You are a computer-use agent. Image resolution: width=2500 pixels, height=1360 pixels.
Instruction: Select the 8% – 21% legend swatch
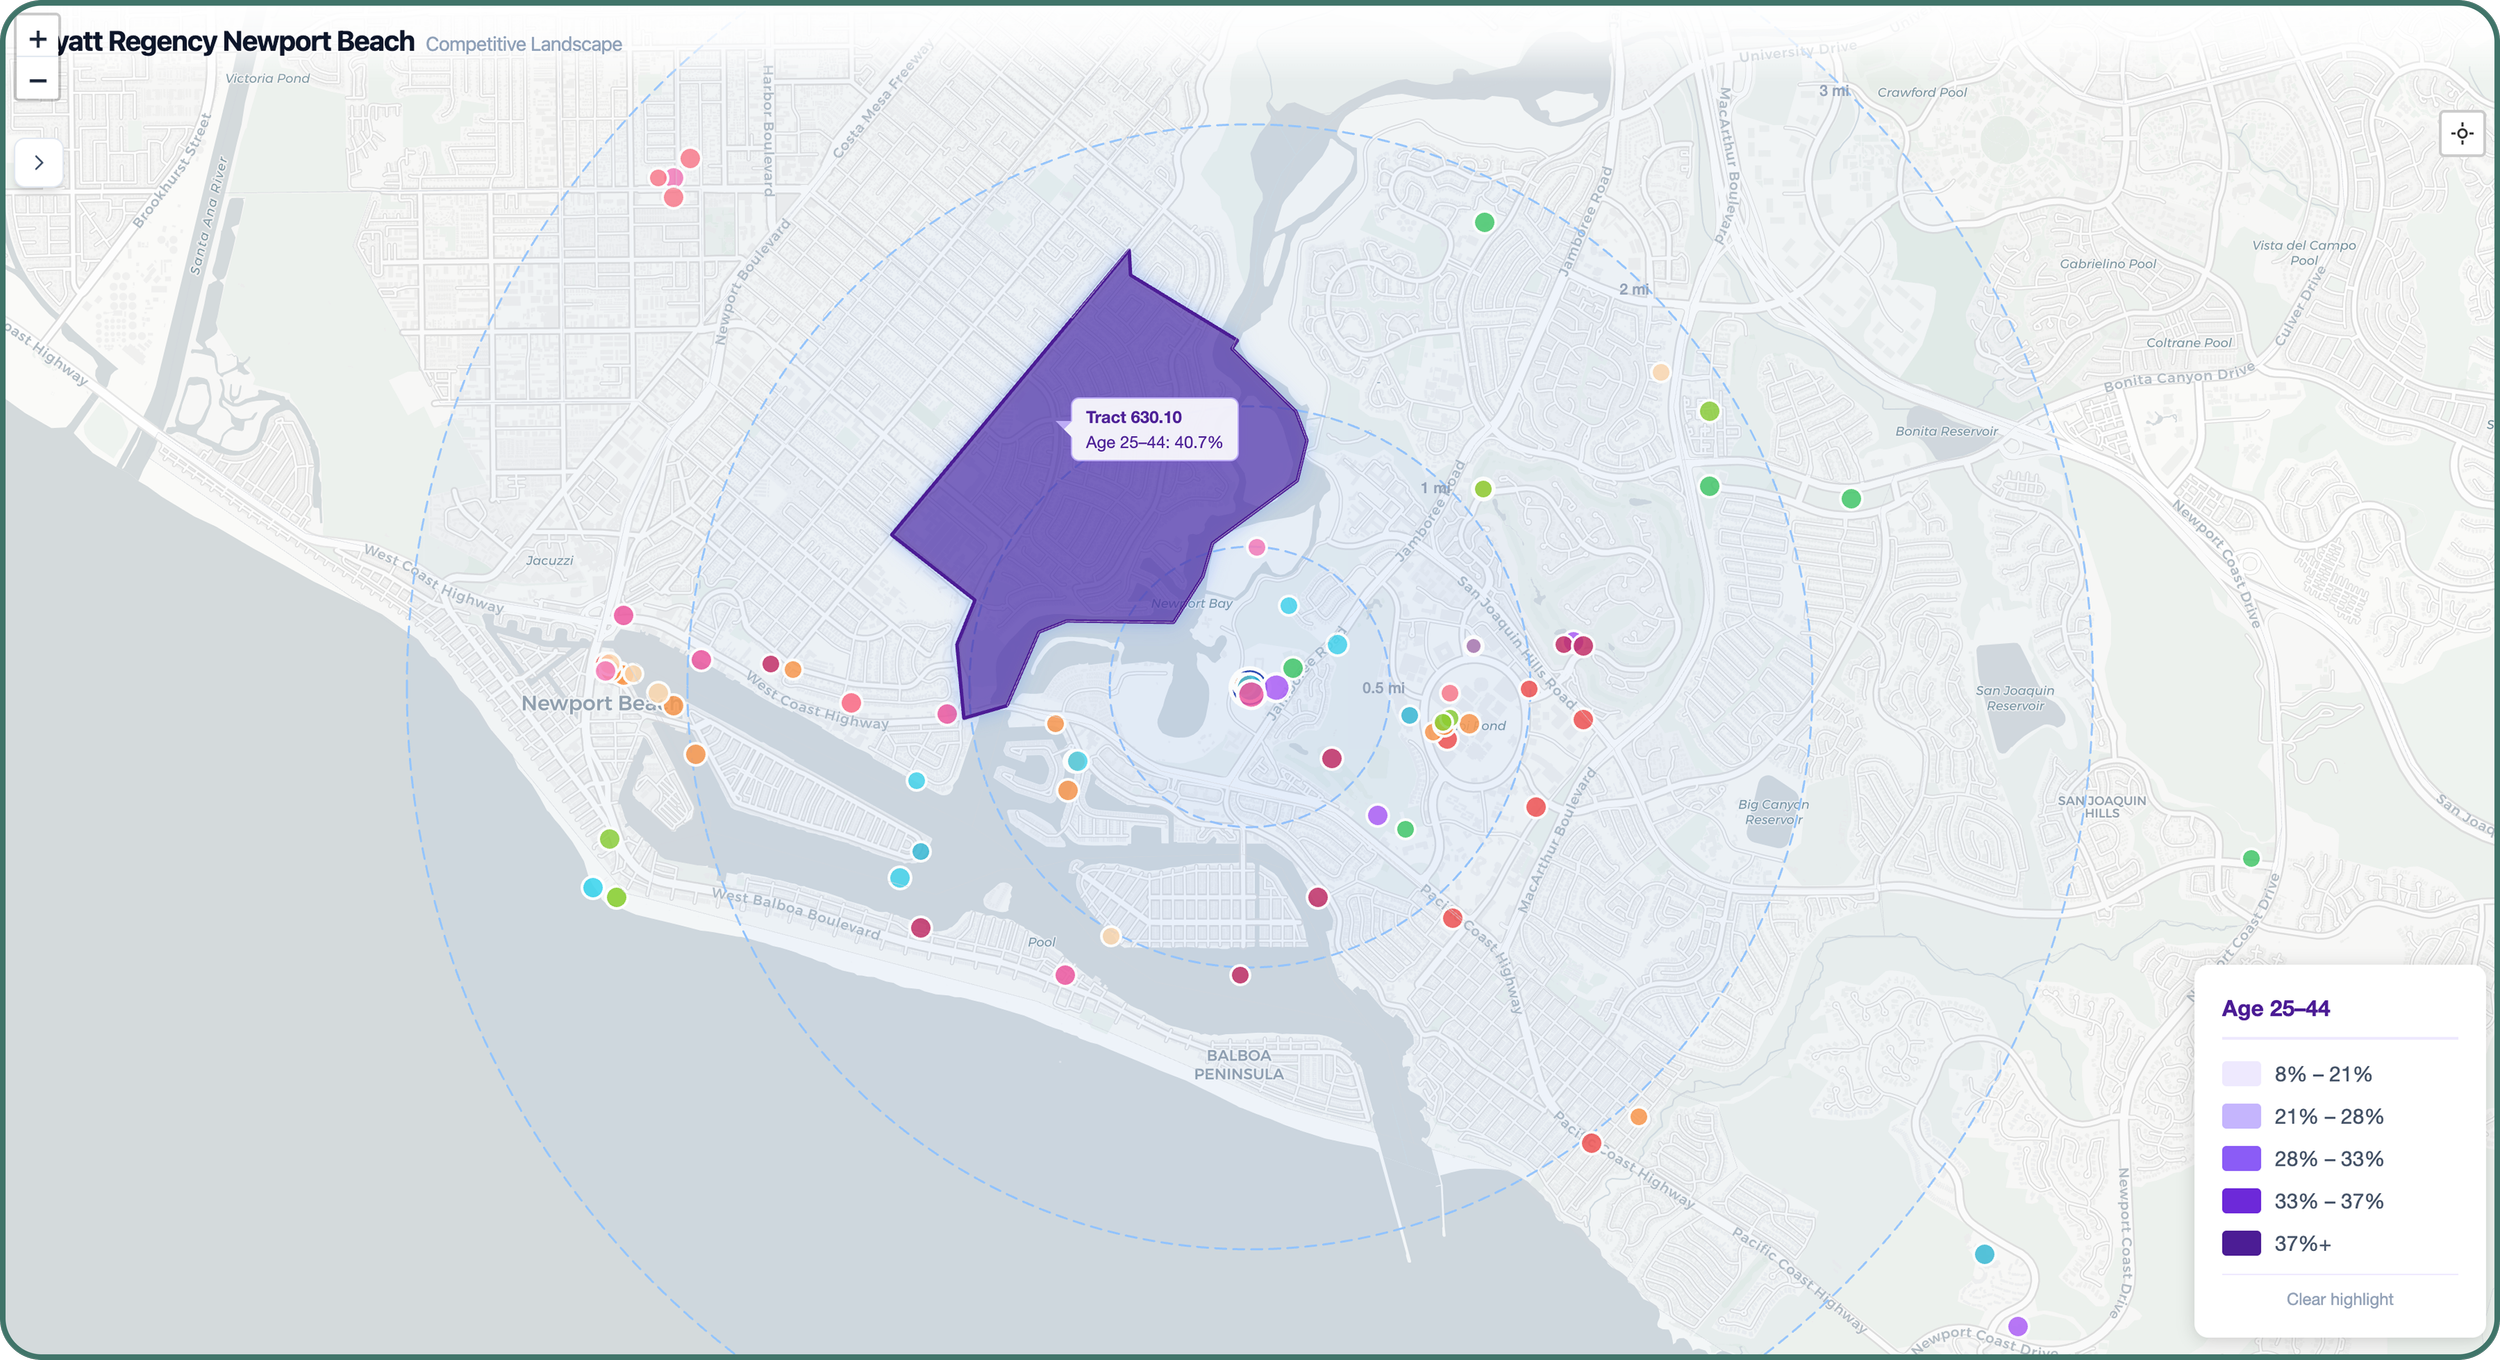point(2241,1074)
